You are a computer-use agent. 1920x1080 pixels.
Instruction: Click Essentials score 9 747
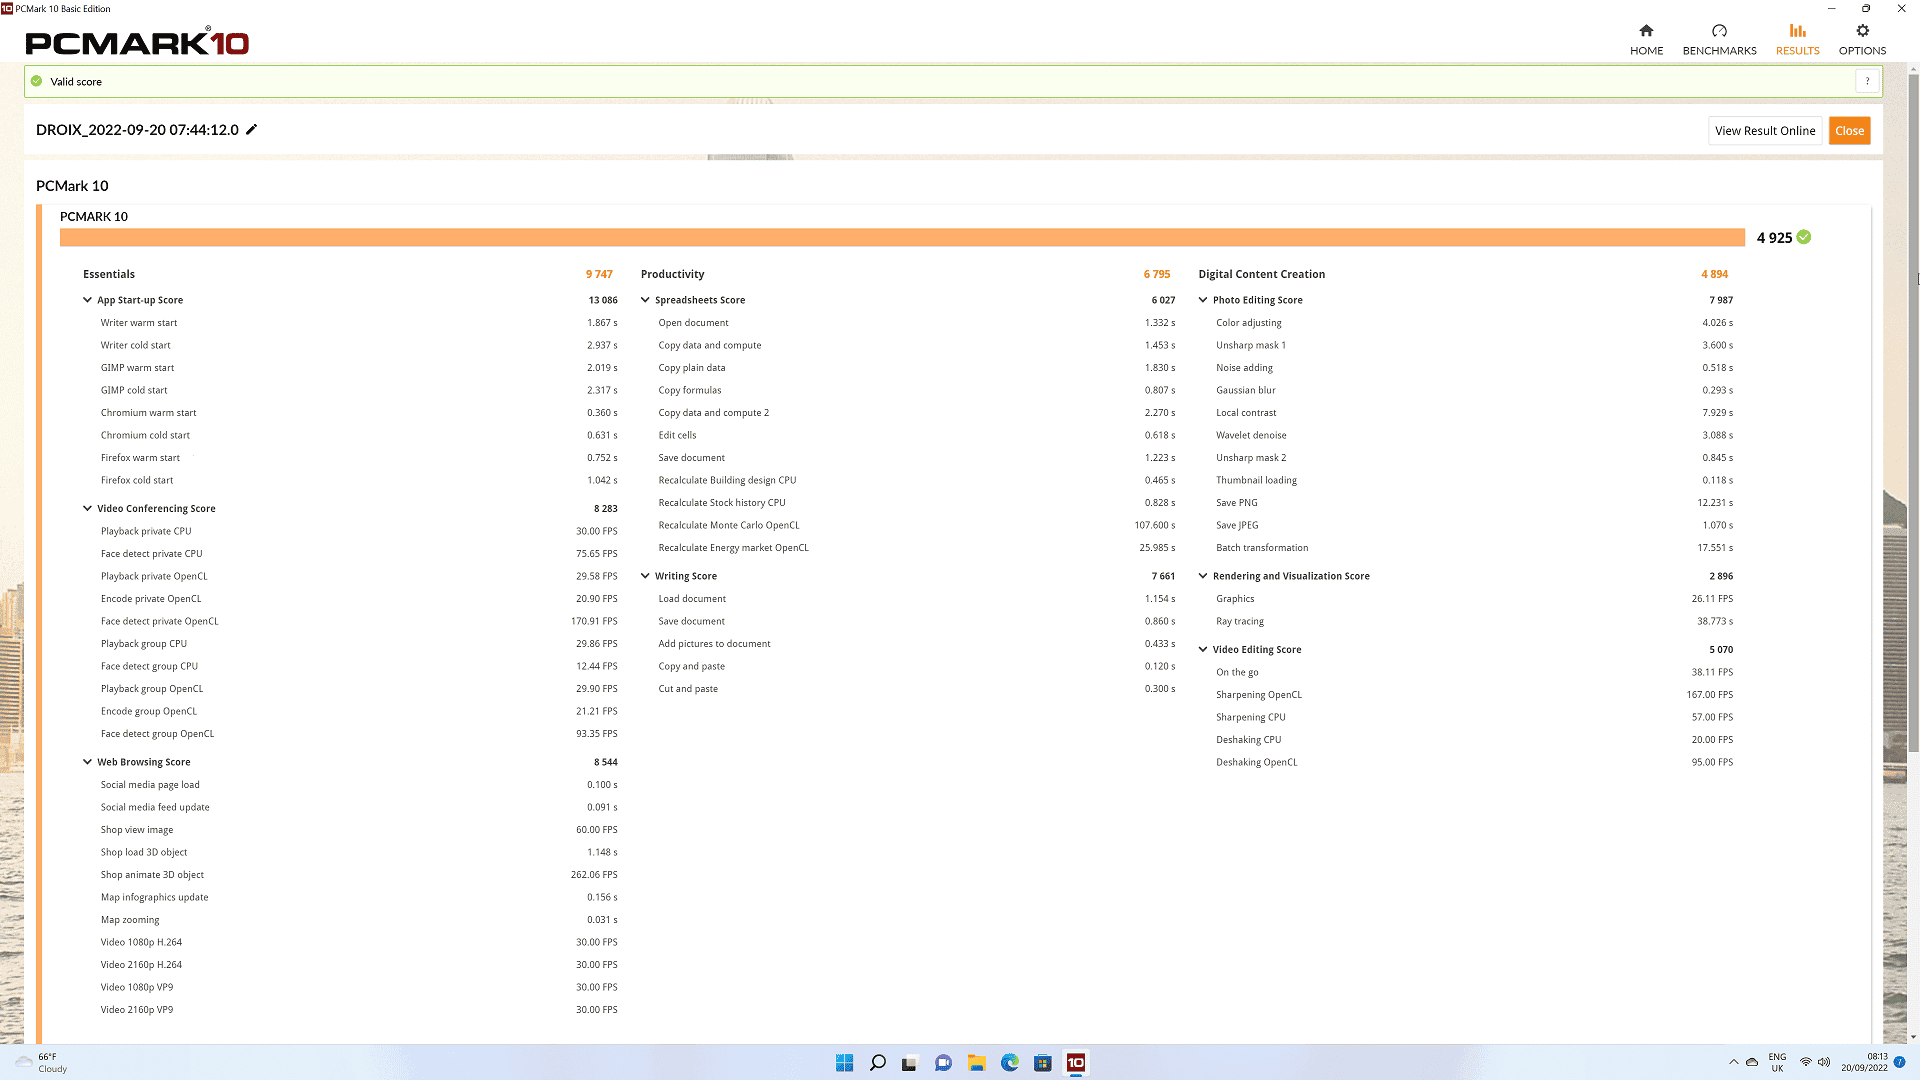[599, 274]
